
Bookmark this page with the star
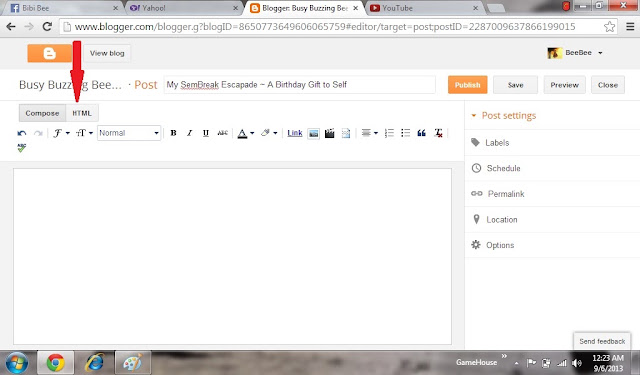(609, 27)
